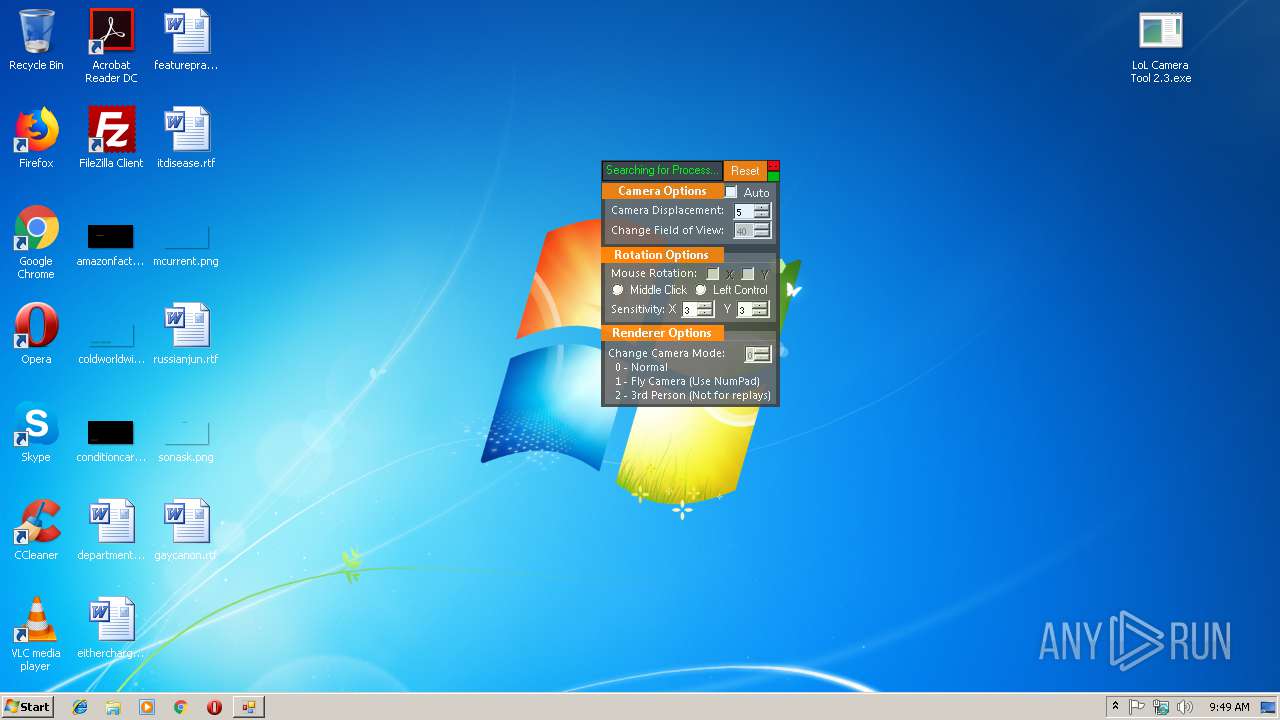Select the russianjun.rtf document icon
This screenshot has height=720, width=1280.
tap(186, 335)
